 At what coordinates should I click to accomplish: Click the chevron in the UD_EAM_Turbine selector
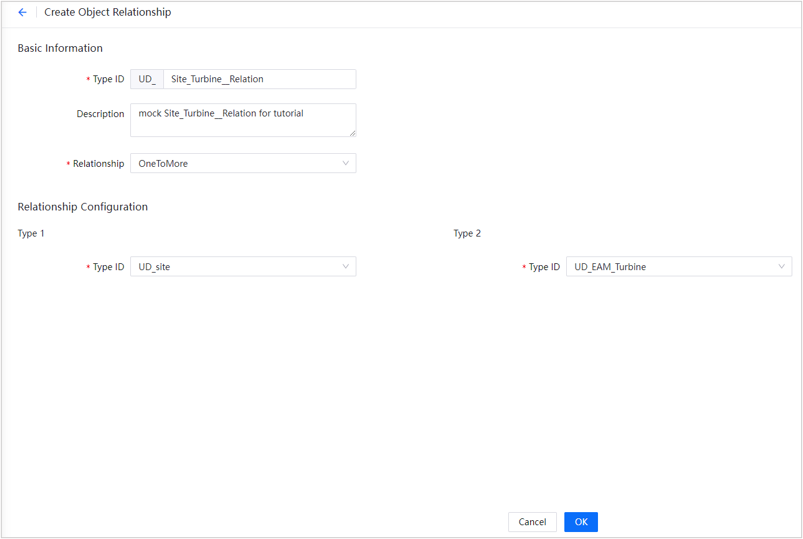tap(781, 267)
